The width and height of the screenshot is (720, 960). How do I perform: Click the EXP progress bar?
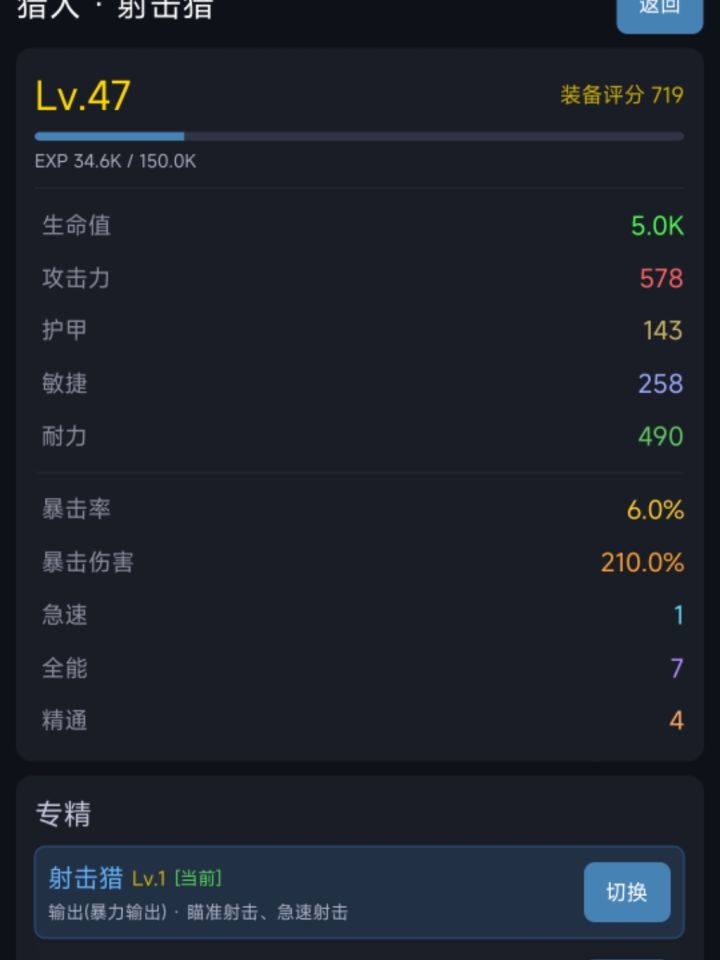coord(359,136)
